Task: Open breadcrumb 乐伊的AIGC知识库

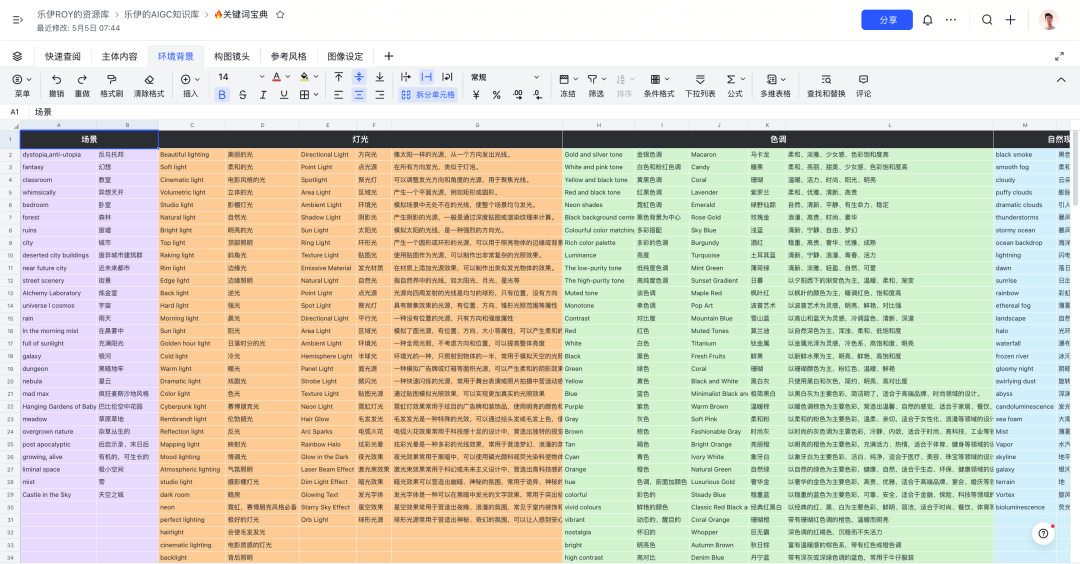Action: click(162, 14)
